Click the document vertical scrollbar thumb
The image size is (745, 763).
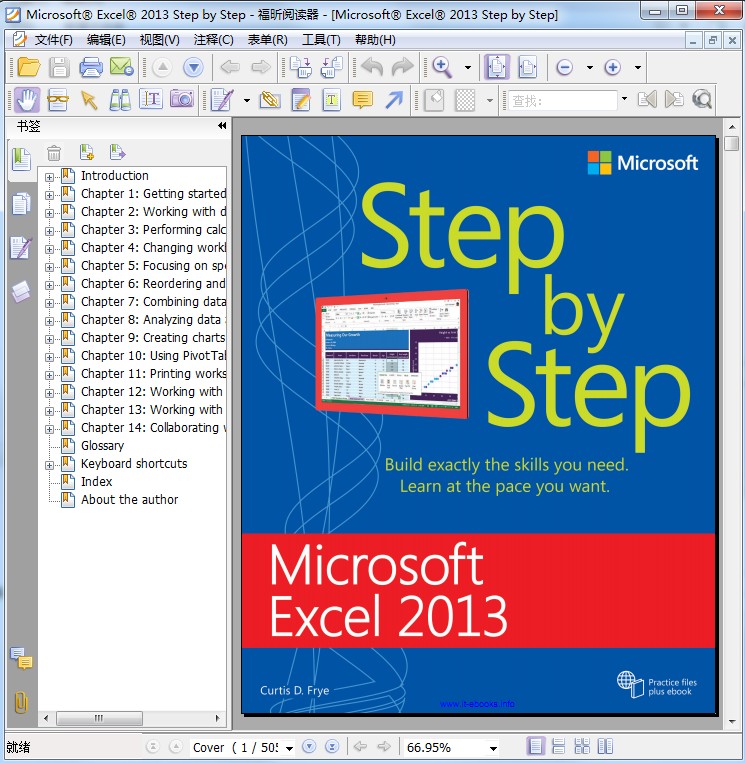point(731,144)
